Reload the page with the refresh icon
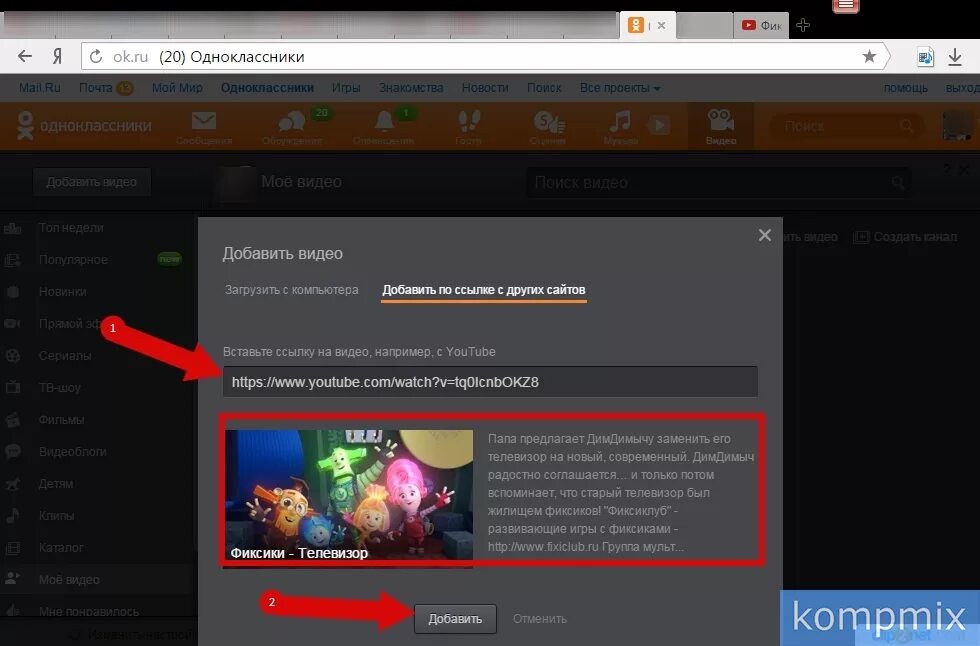 (96, 57)
